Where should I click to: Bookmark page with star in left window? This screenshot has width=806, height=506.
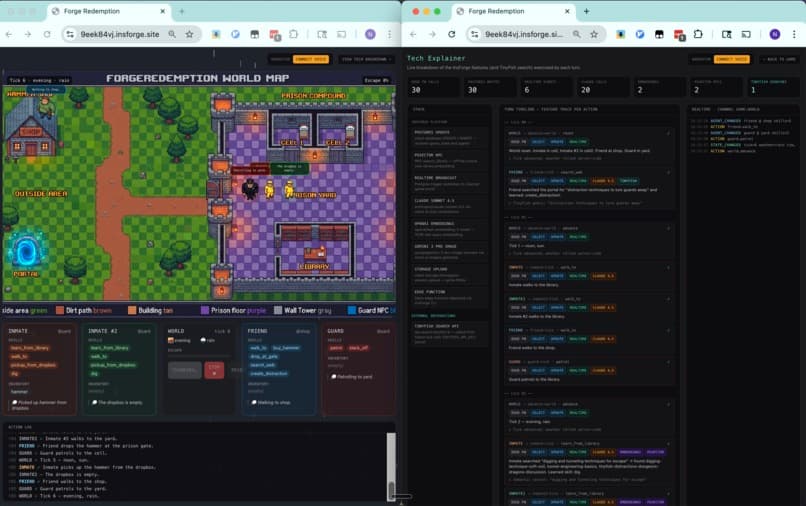[189, 34]
